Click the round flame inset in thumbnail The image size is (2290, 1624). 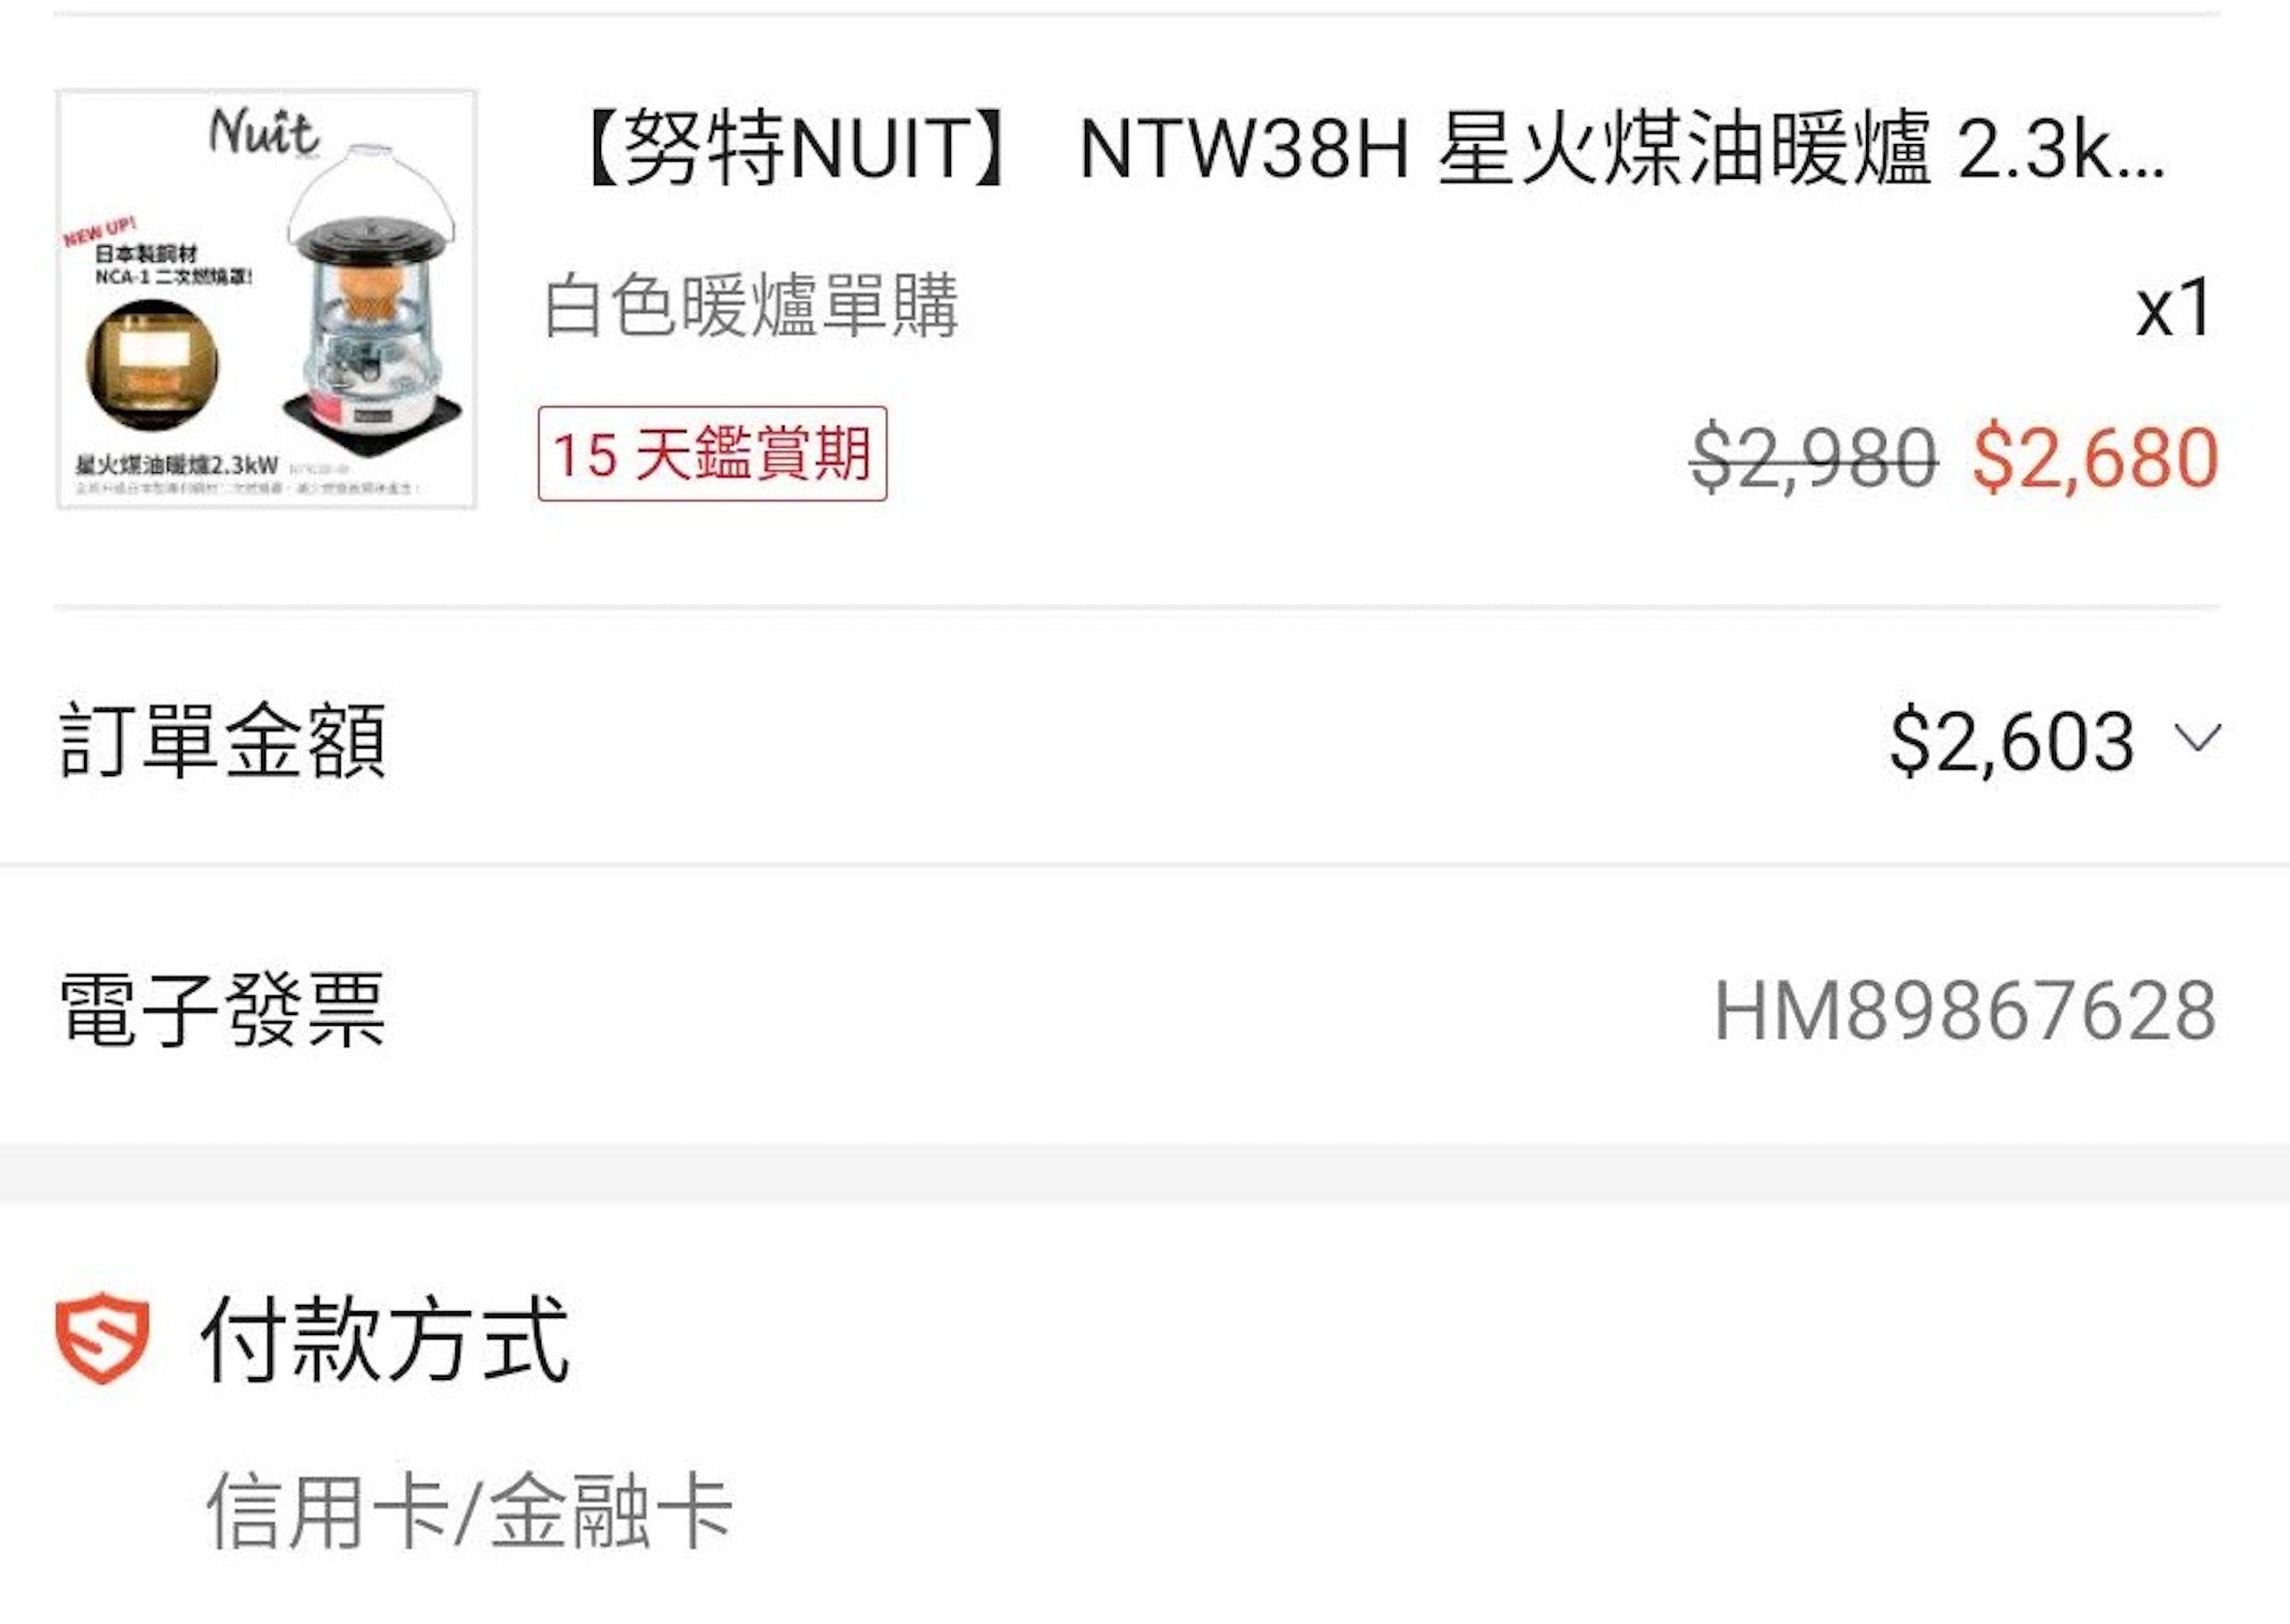pyautogui.click(x=152, y=365)
